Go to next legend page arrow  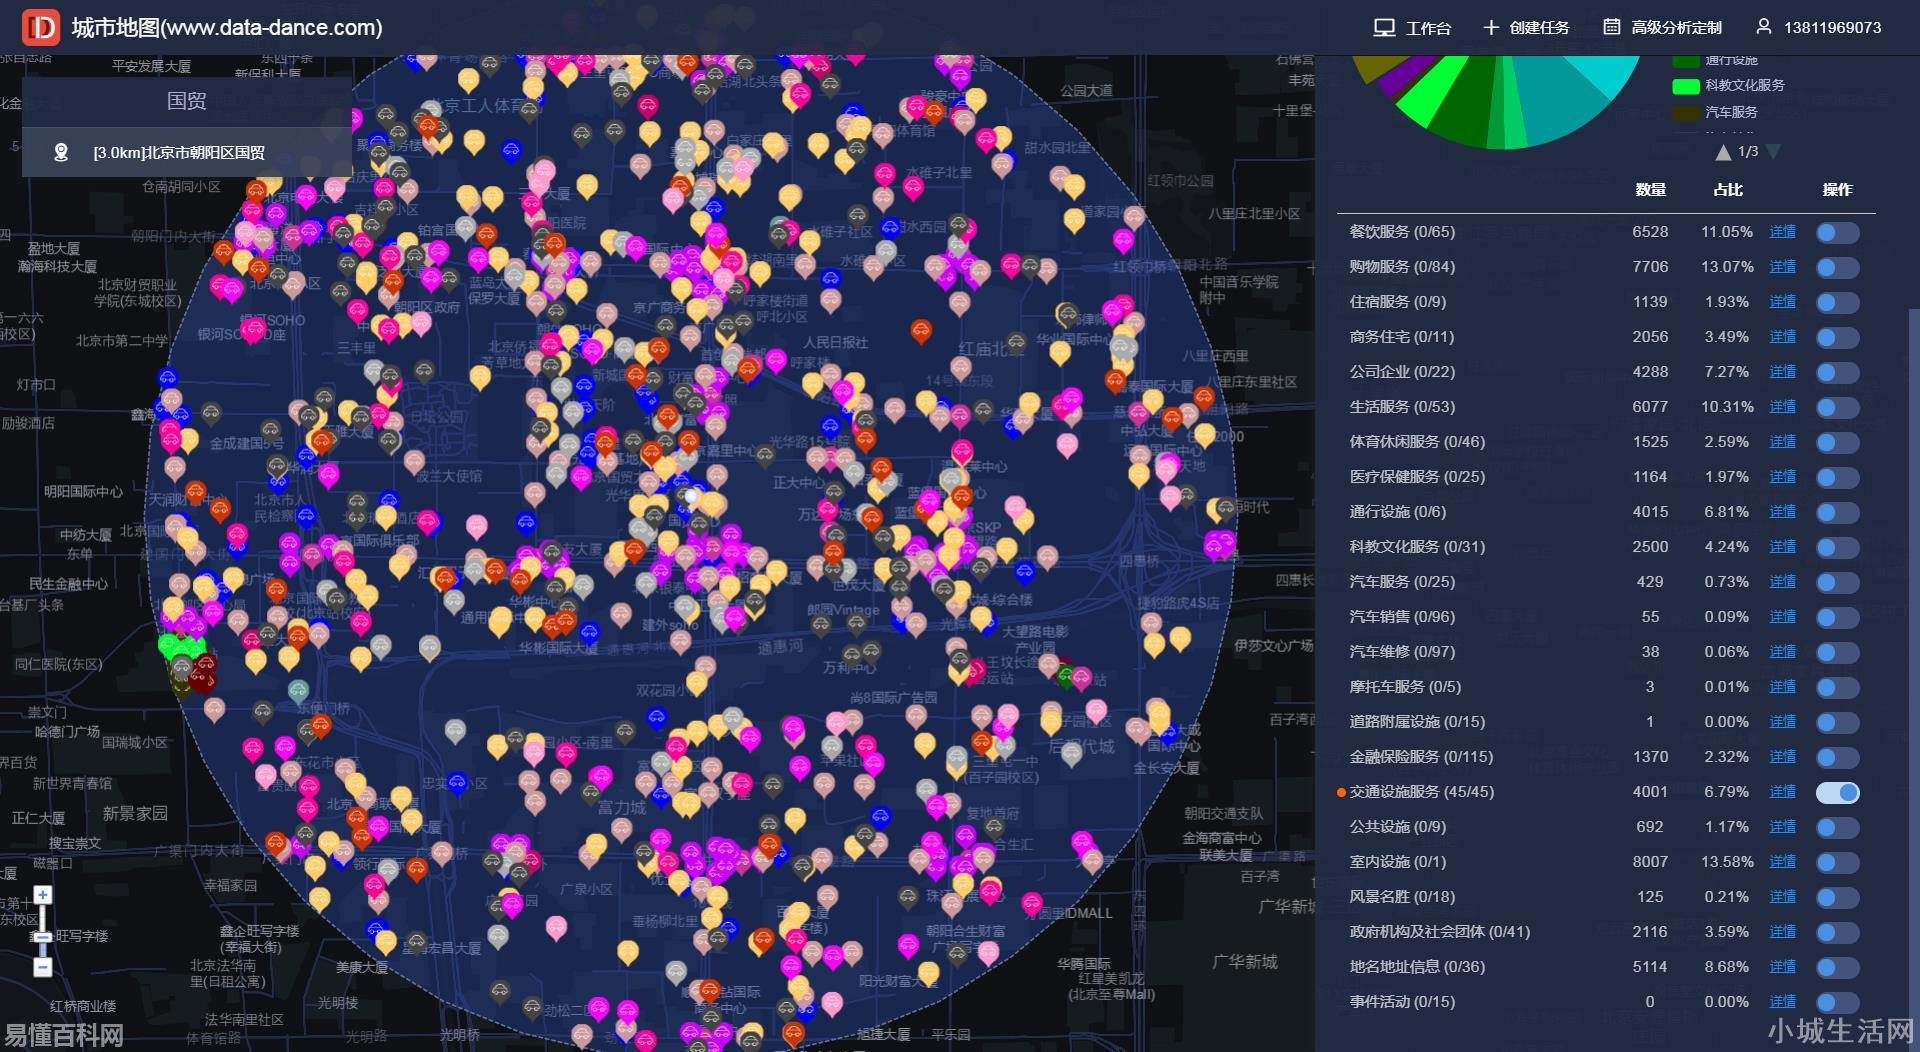pyautogui.click(x=1773, y=152)
